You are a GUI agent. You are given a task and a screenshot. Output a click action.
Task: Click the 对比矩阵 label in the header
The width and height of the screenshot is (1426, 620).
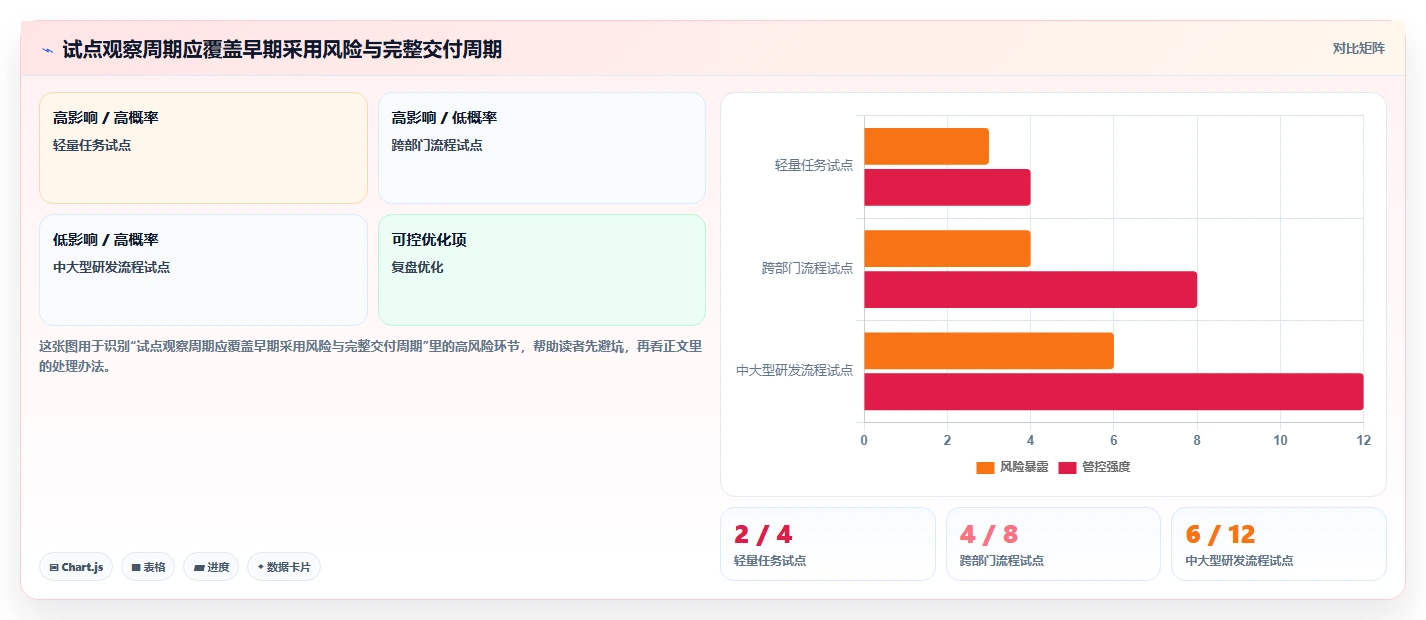click(x=1359, y=48)
